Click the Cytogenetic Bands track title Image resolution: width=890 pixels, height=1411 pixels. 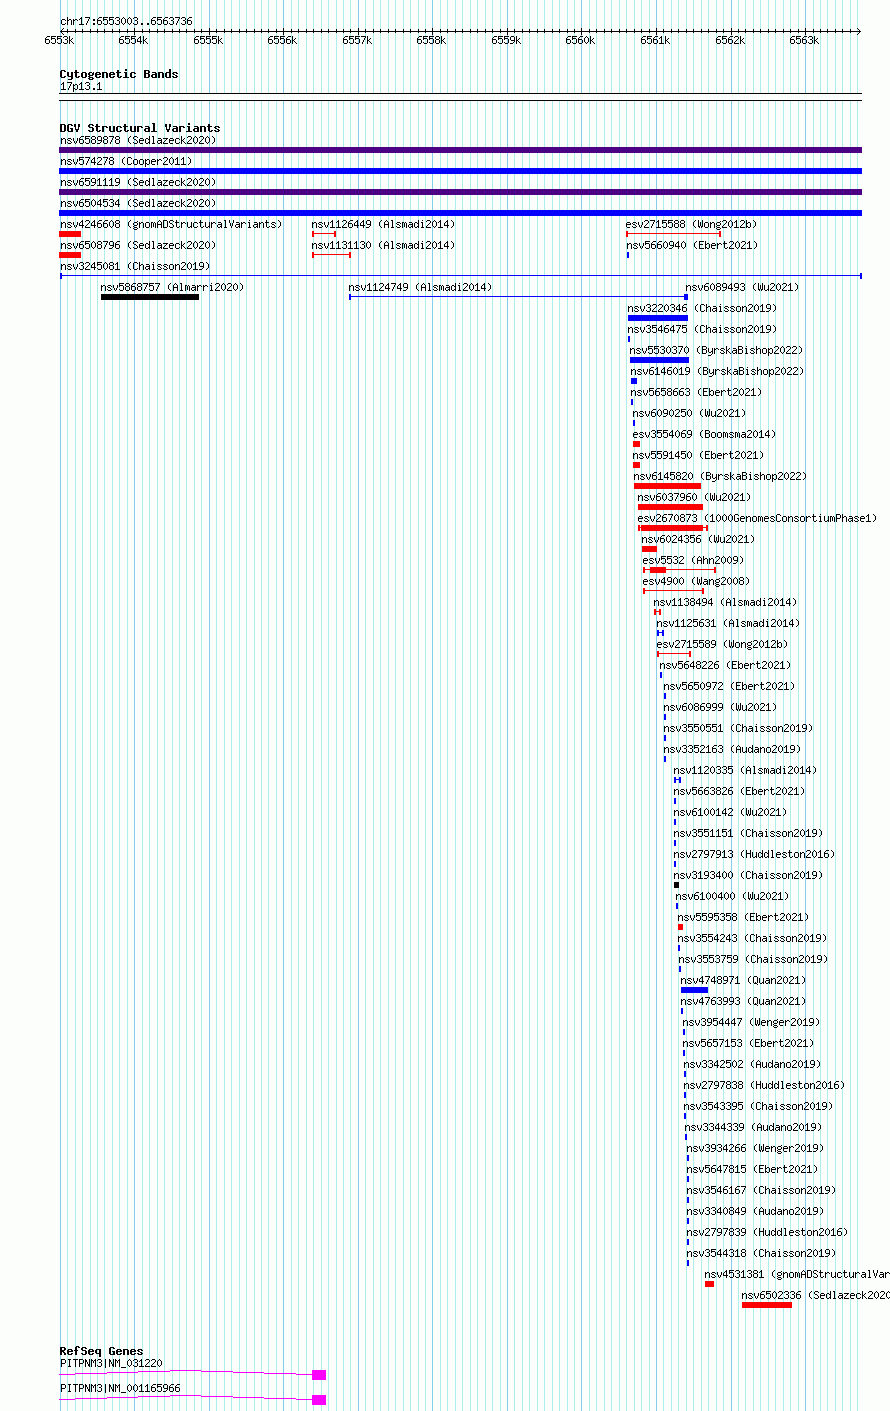119,74
